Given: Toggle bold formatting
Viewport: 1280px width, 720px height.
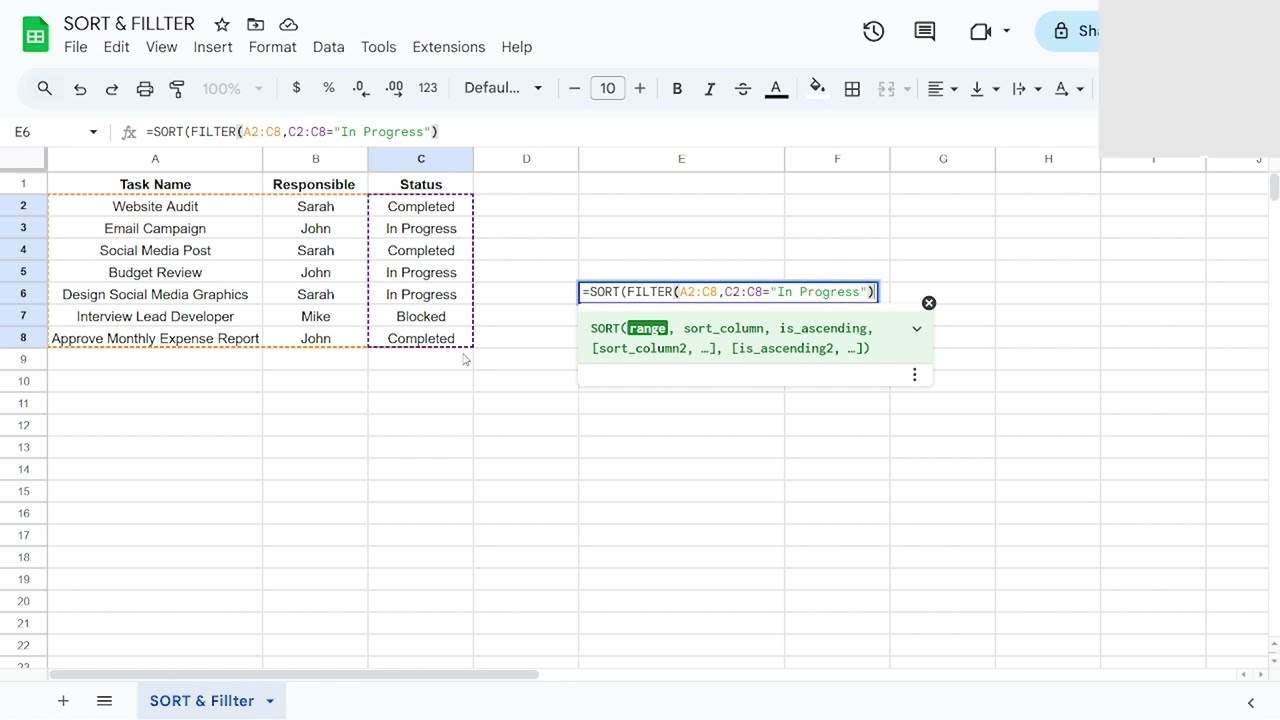Looking at the screenshot, I should pyautogui.click(x=677, y=89).
